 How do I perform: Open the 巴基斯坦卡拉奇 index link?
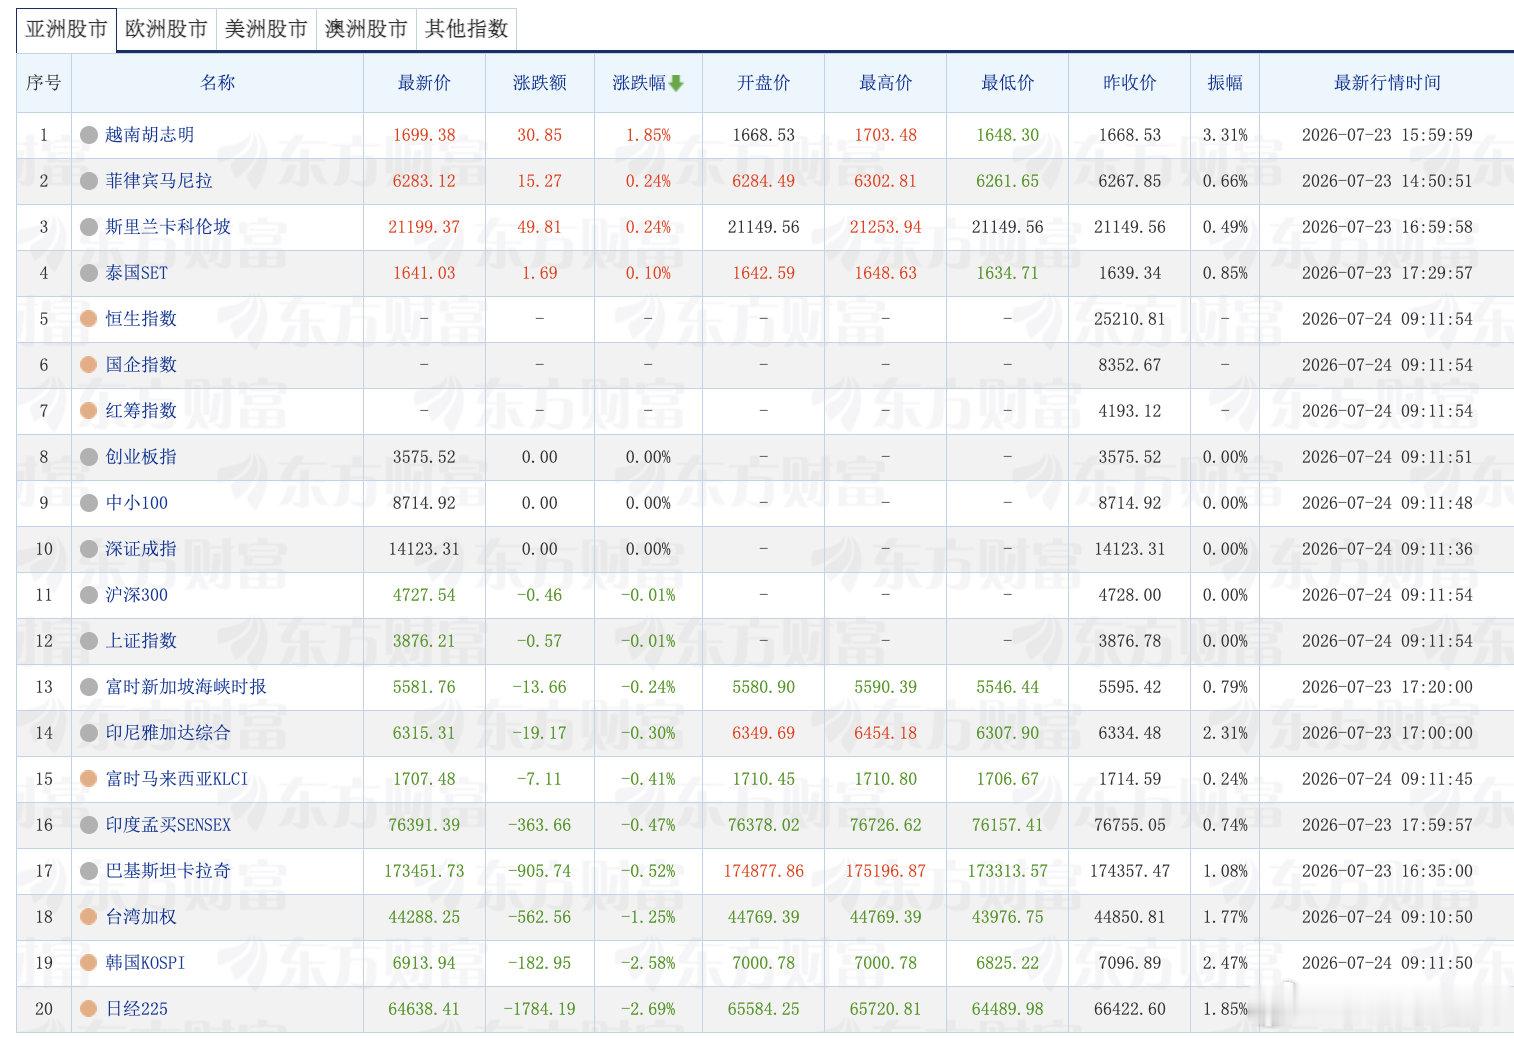168,871
